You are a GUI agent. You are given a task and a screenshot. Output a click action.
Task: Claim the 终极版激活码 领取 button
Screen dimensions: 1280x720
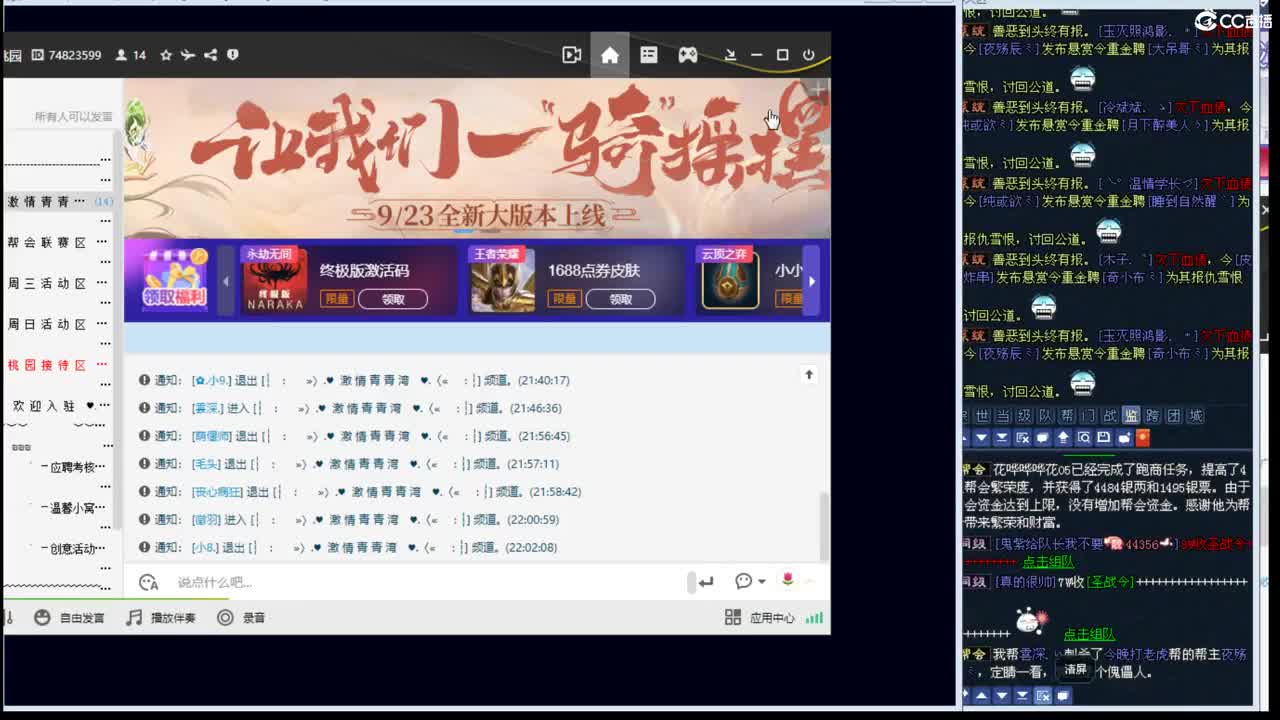392,299
